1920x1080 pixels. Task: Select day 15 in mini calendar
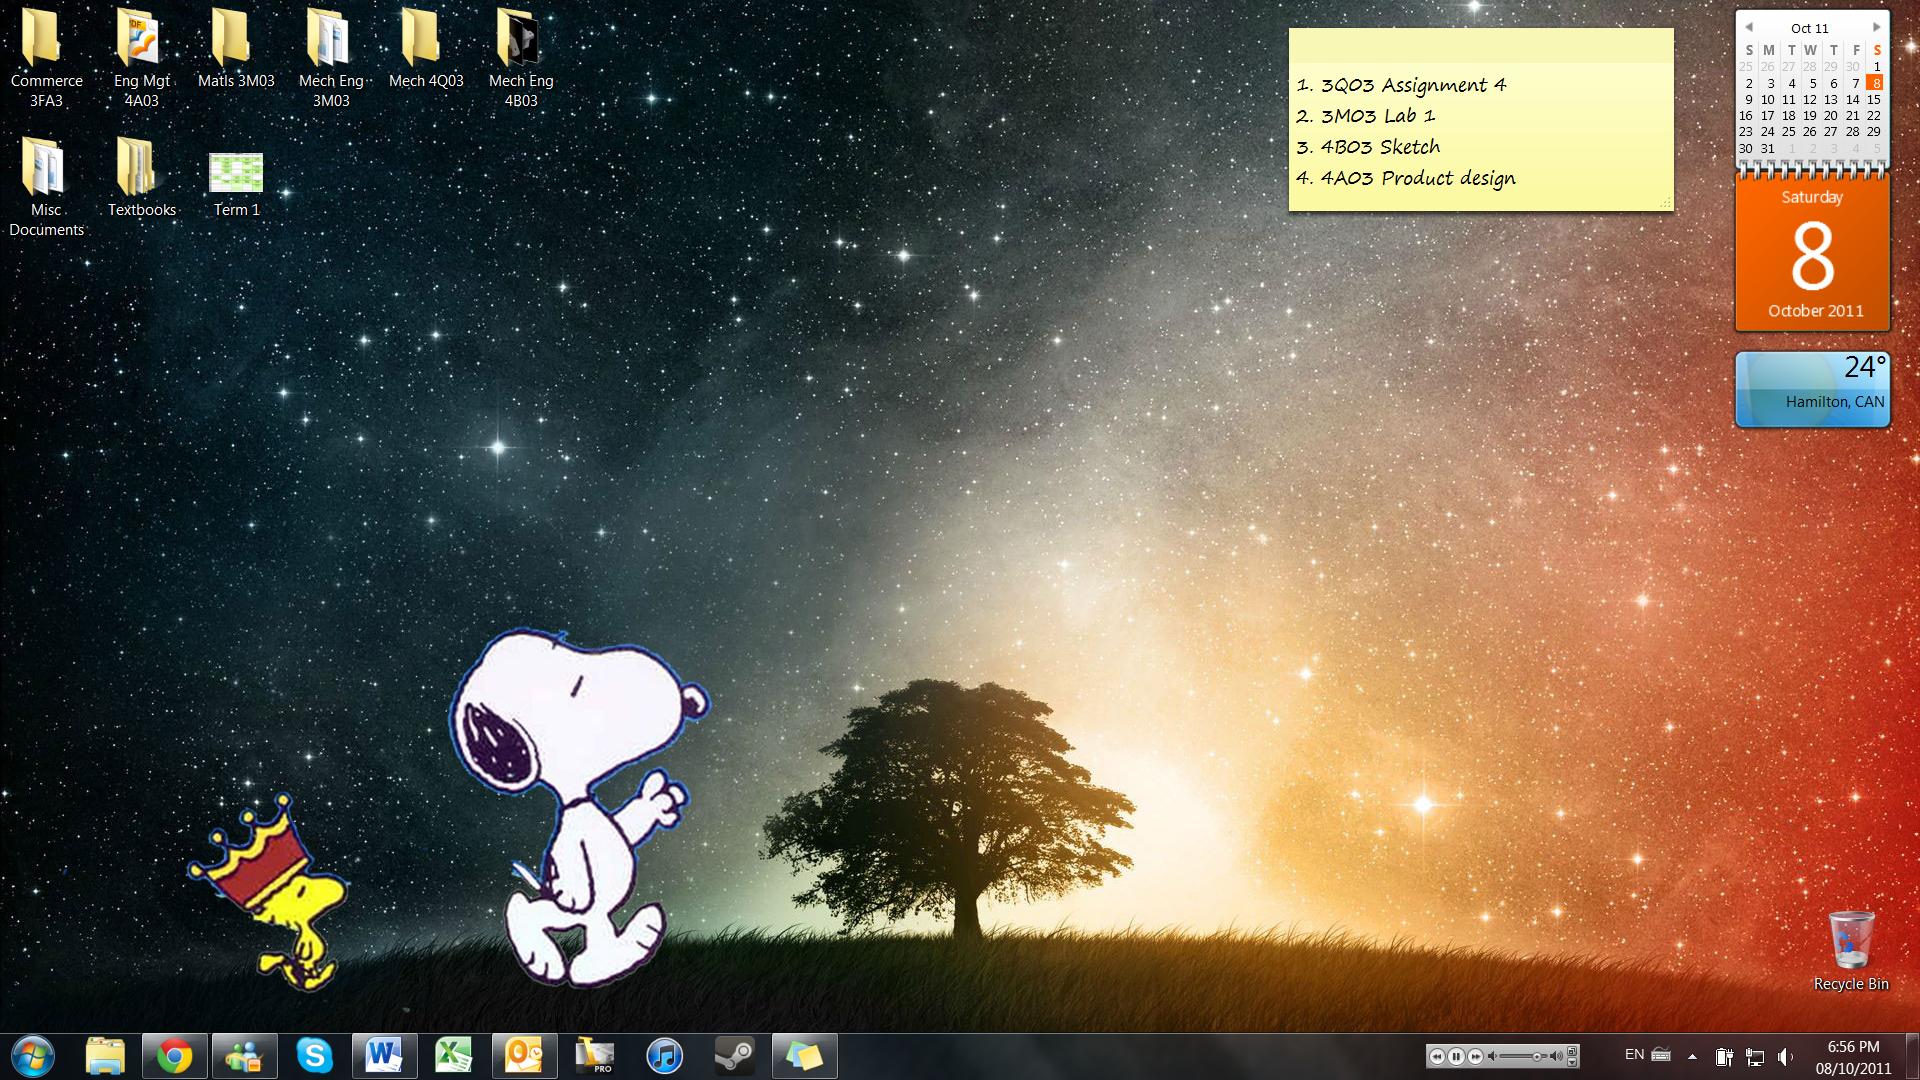pyautogui.click(x=1874, y=99)
